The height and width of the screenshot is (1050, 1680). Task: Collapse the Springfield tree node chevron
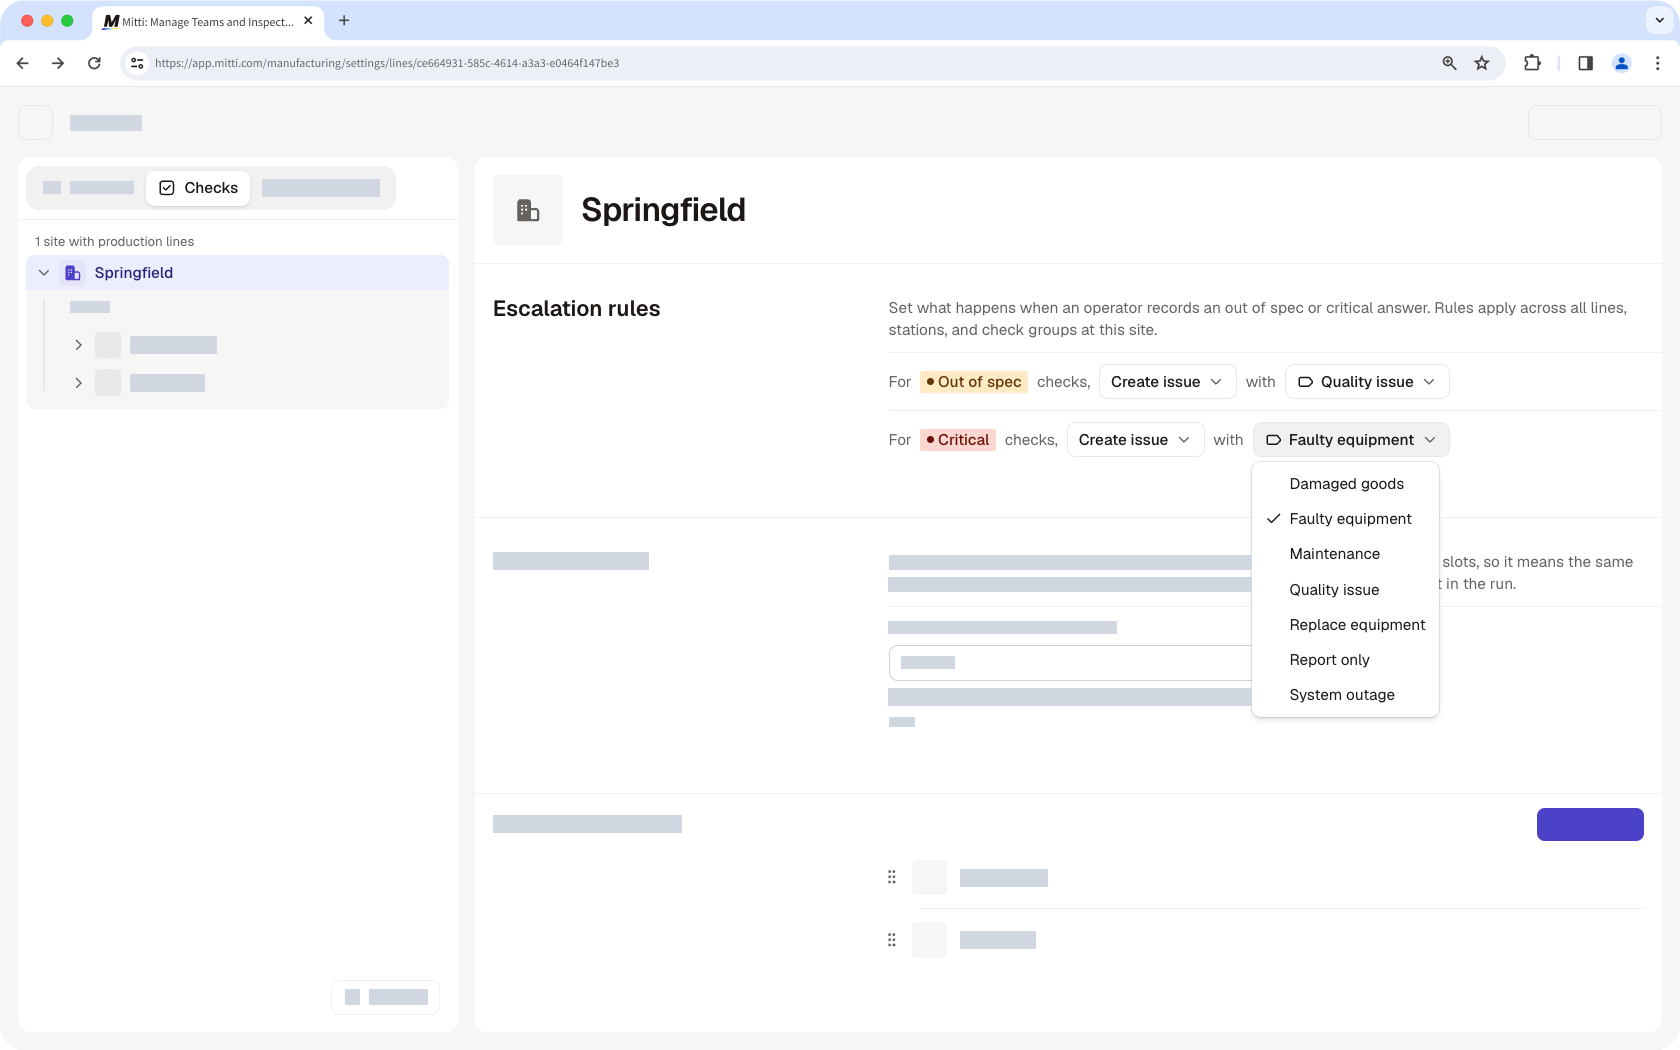(x=44, y=273)
